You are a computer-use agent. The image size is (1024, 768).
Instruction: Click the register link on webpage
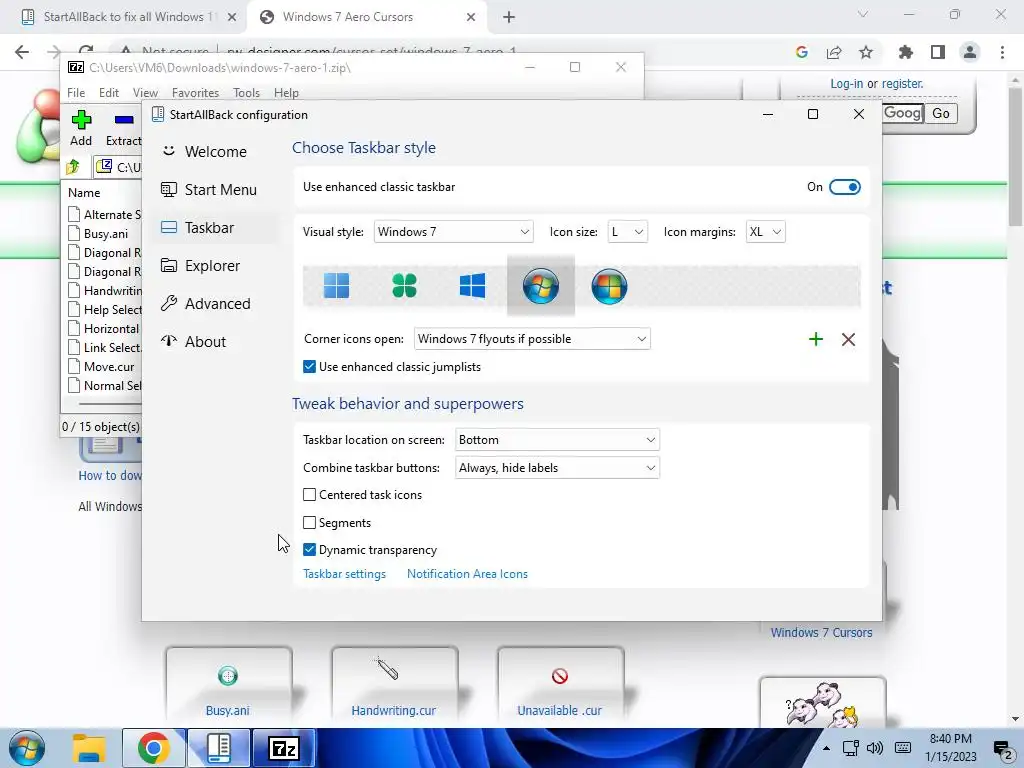click(x=903, y=84)
